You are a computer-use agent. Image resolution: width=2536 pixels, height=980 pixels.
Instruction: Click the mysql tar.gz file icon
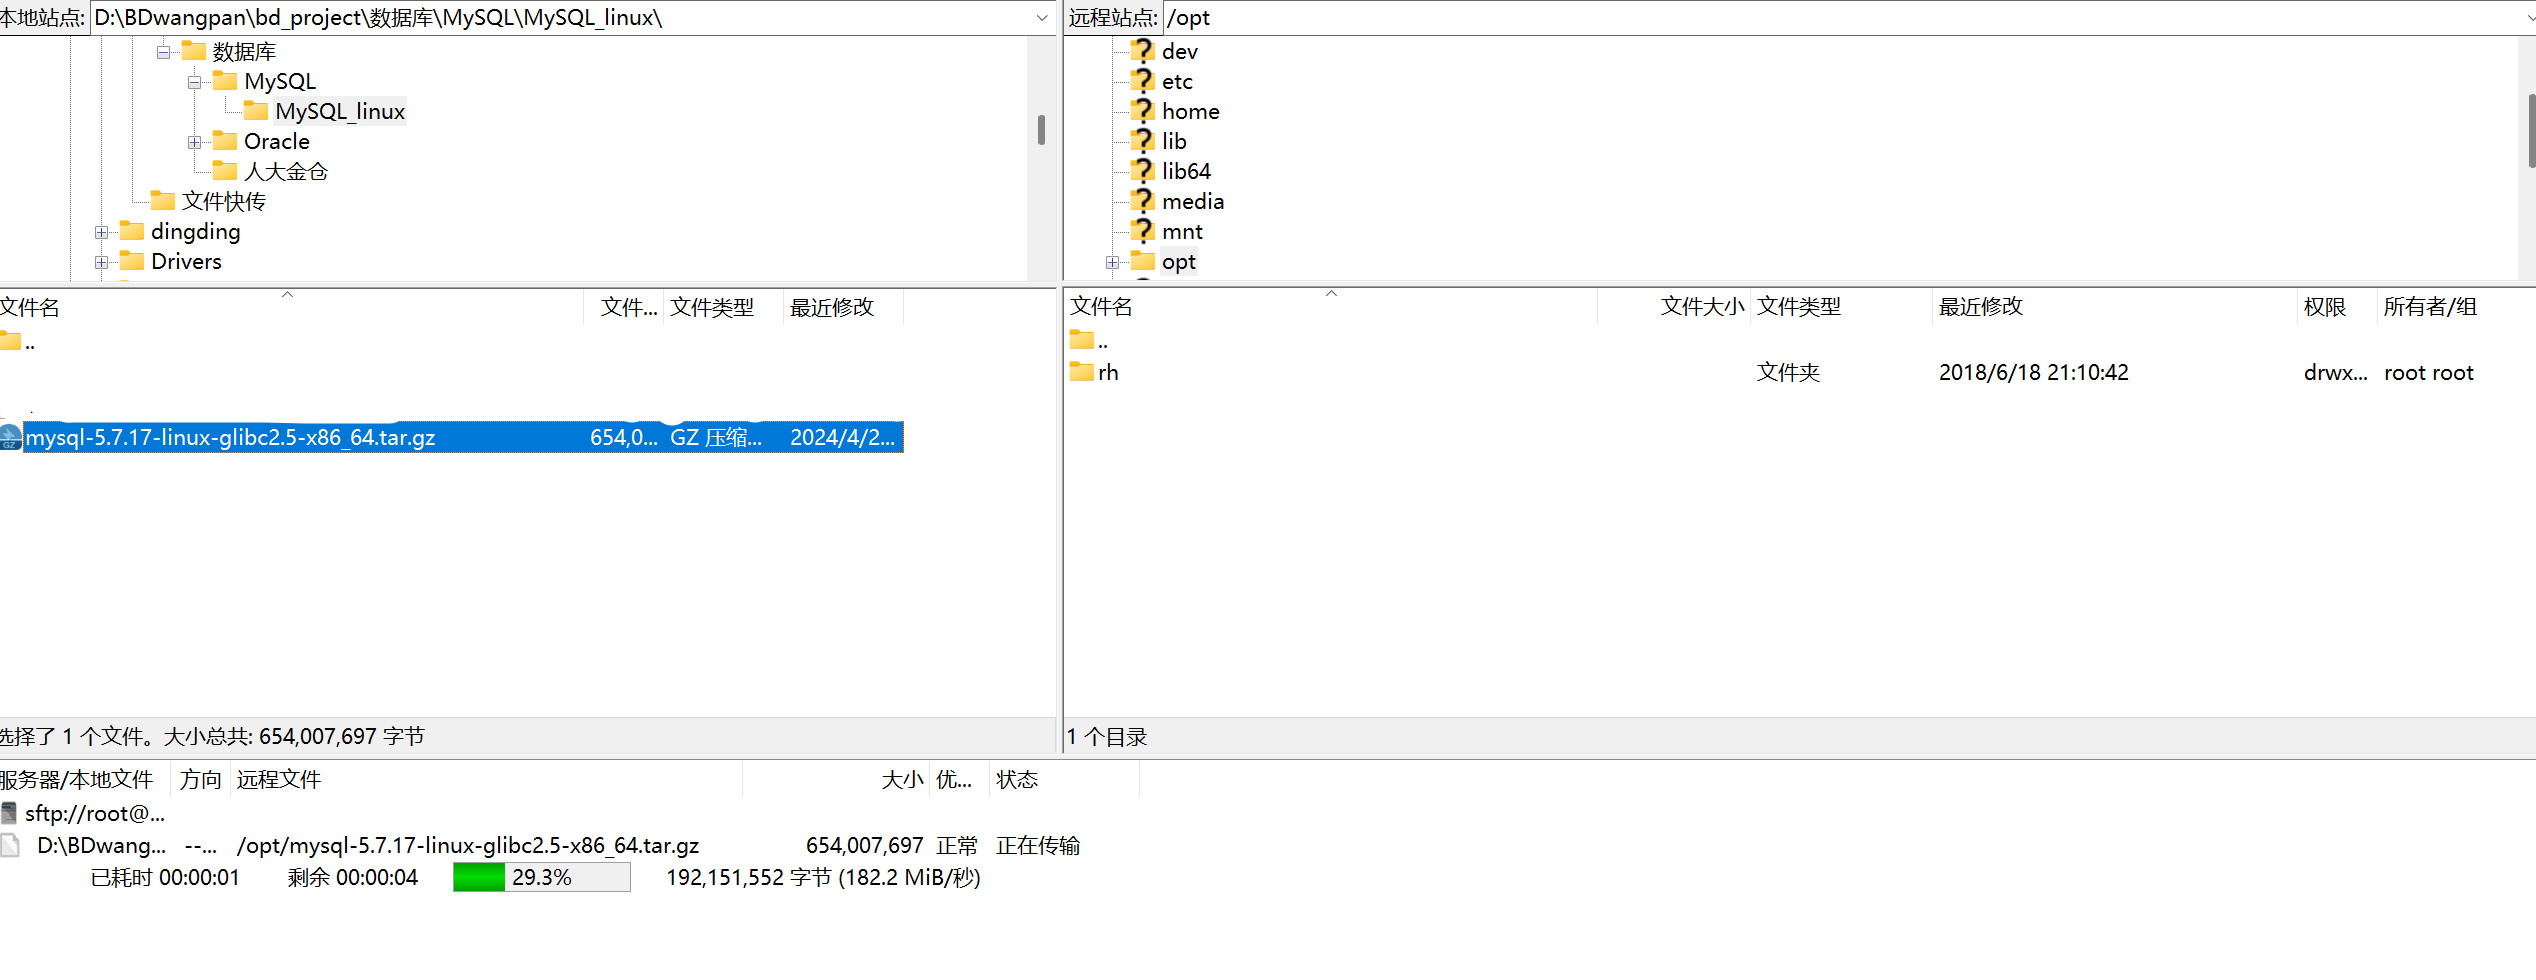click(11, 437)
